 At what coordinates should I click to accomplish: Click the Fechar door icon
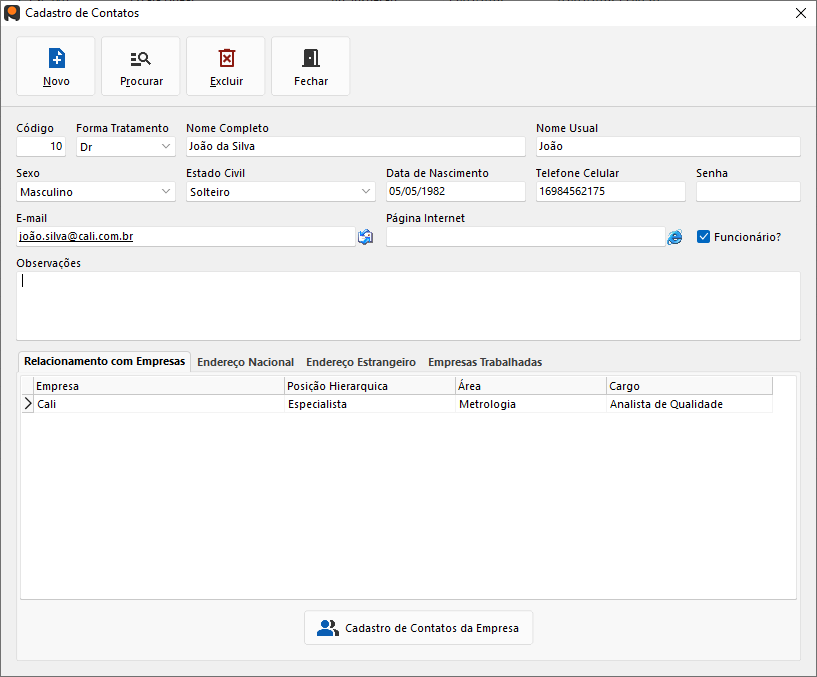[x=311, y=58]
